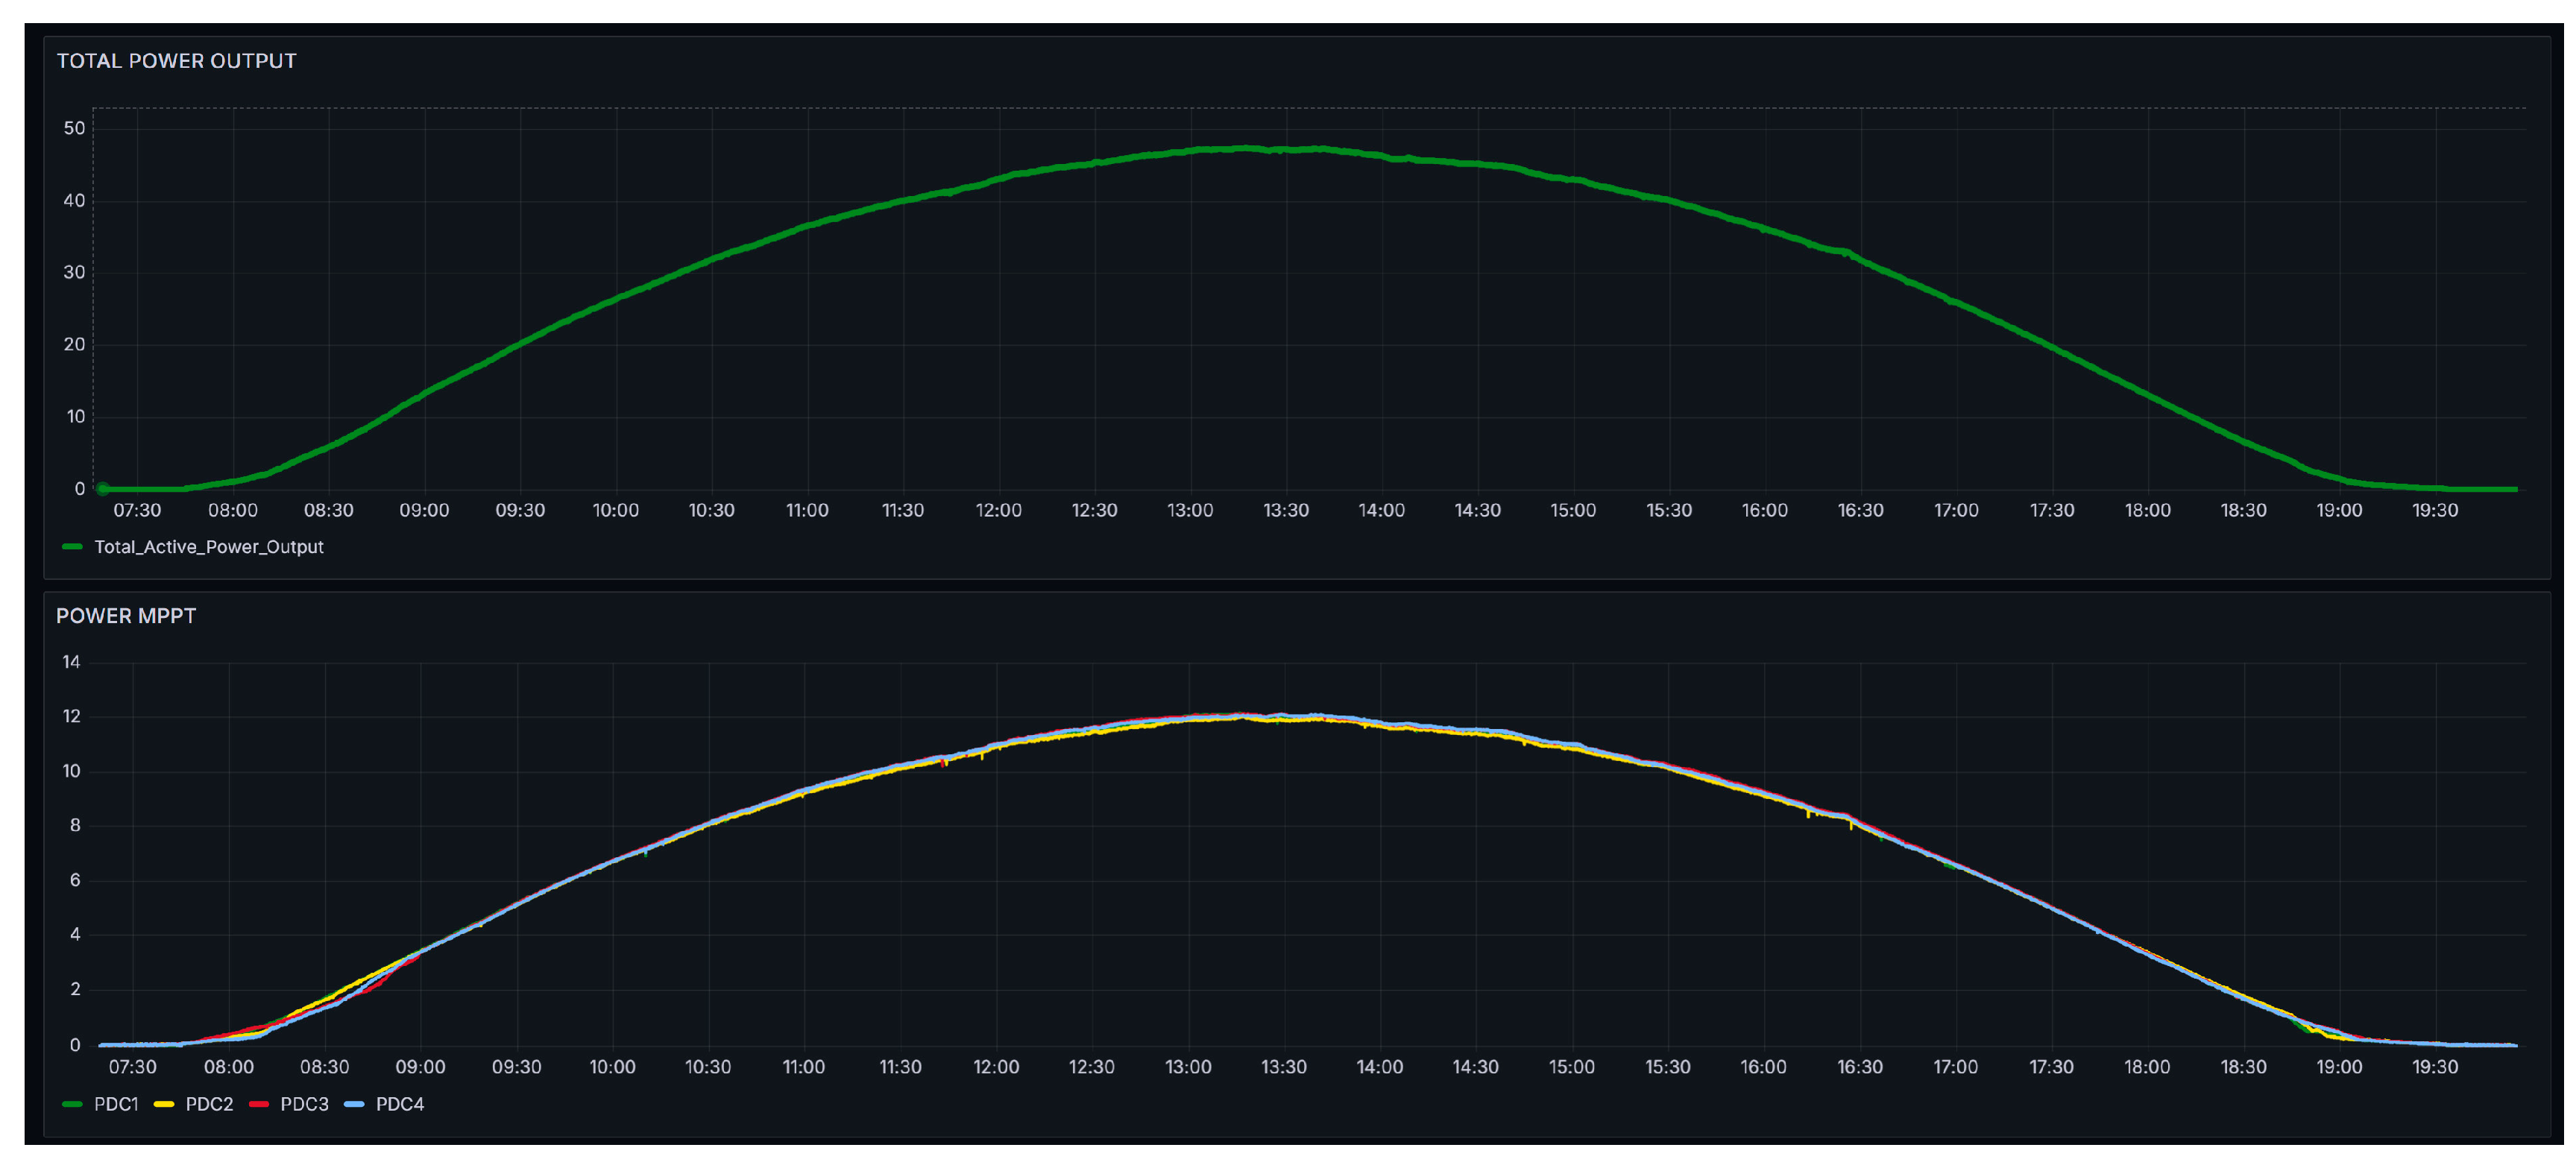Click the 40 value on Total Power y-axis
The width and height of the screenshot is (2576, 1171).
74,200
